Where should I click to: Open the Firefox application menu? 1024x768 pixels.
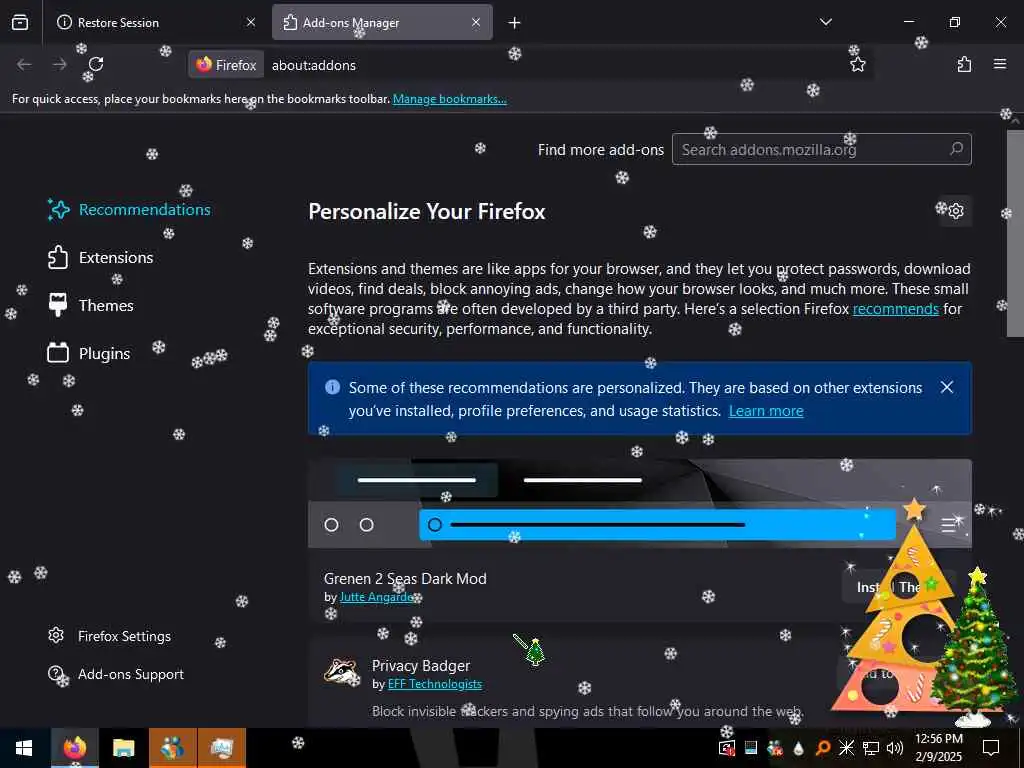pos(1000,64)
